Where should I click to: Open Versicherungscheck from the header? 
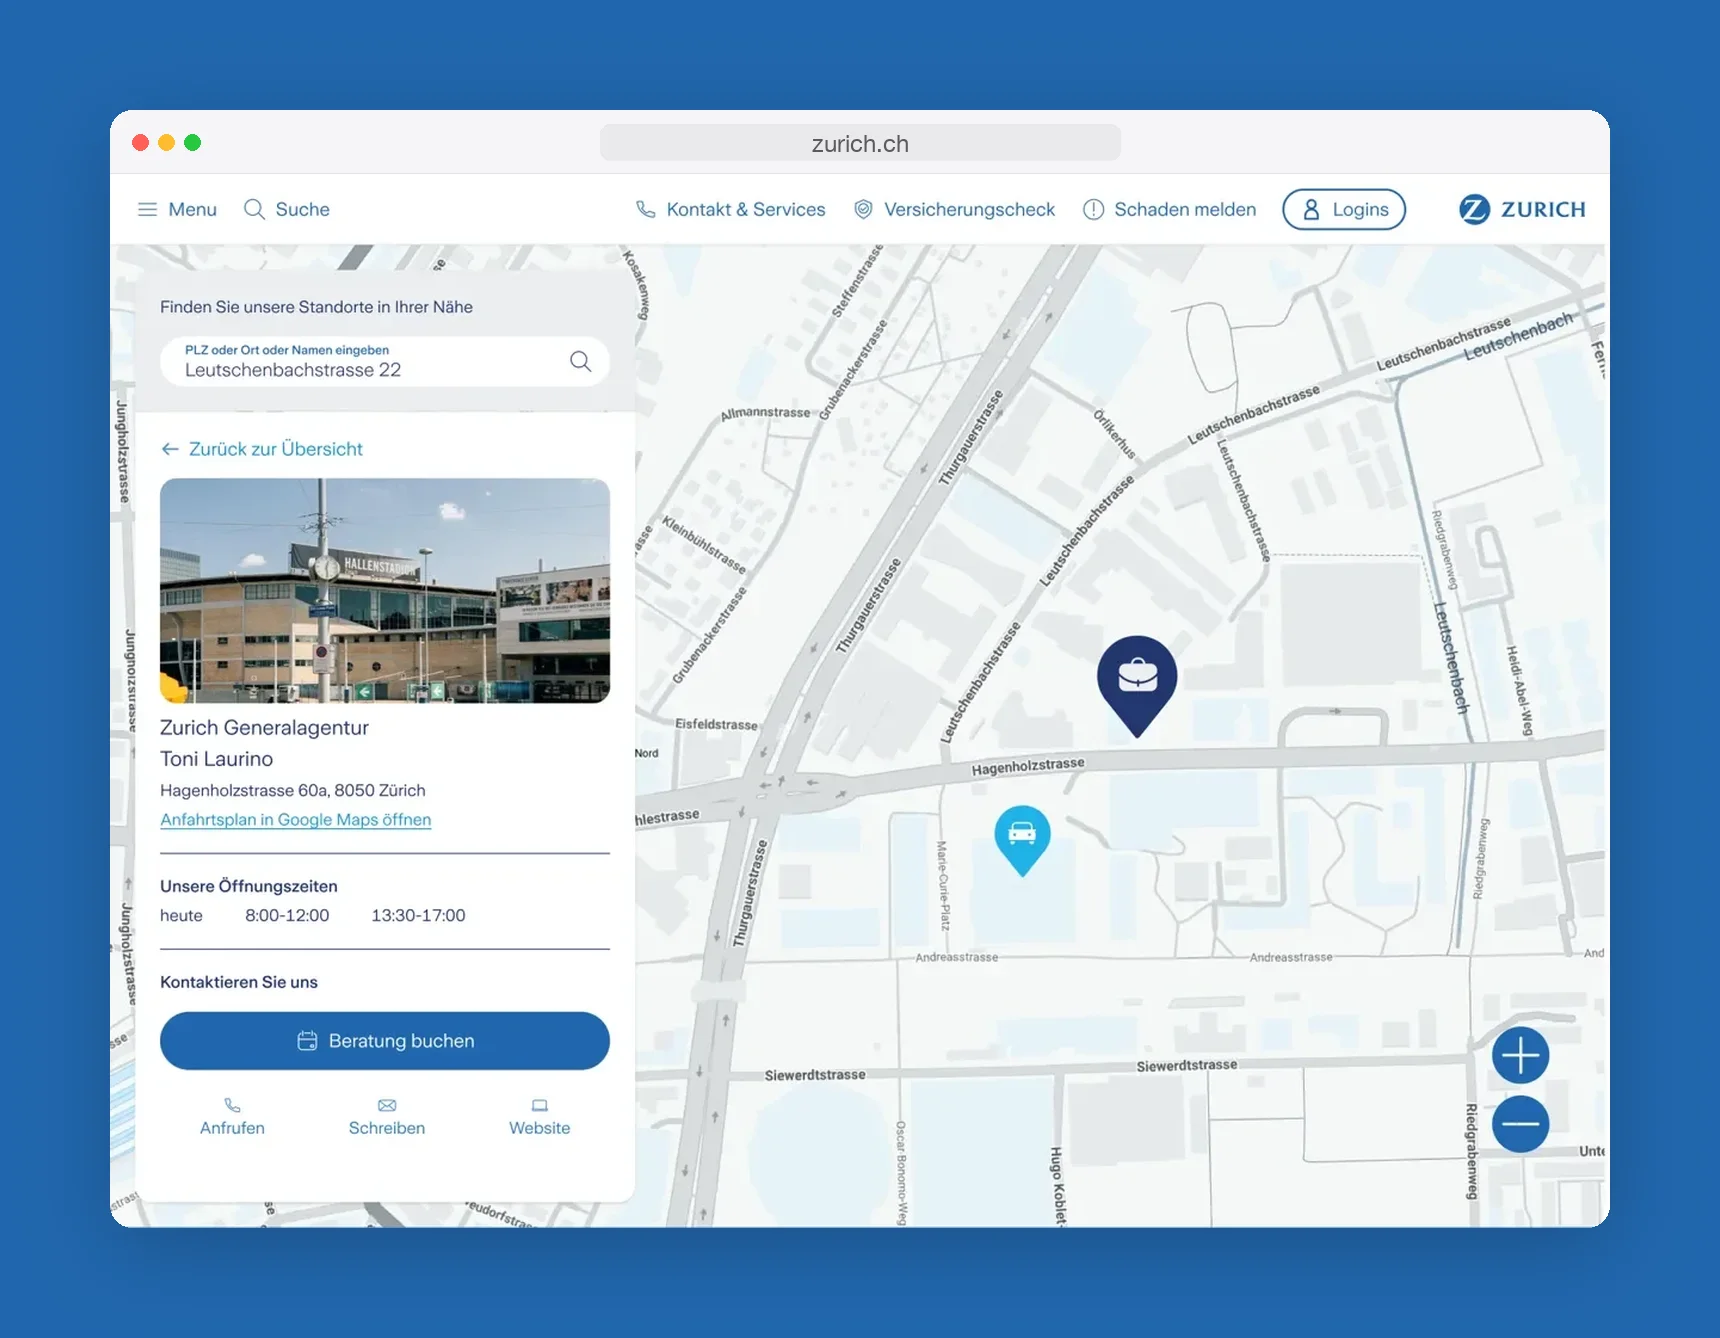[954, 209]
